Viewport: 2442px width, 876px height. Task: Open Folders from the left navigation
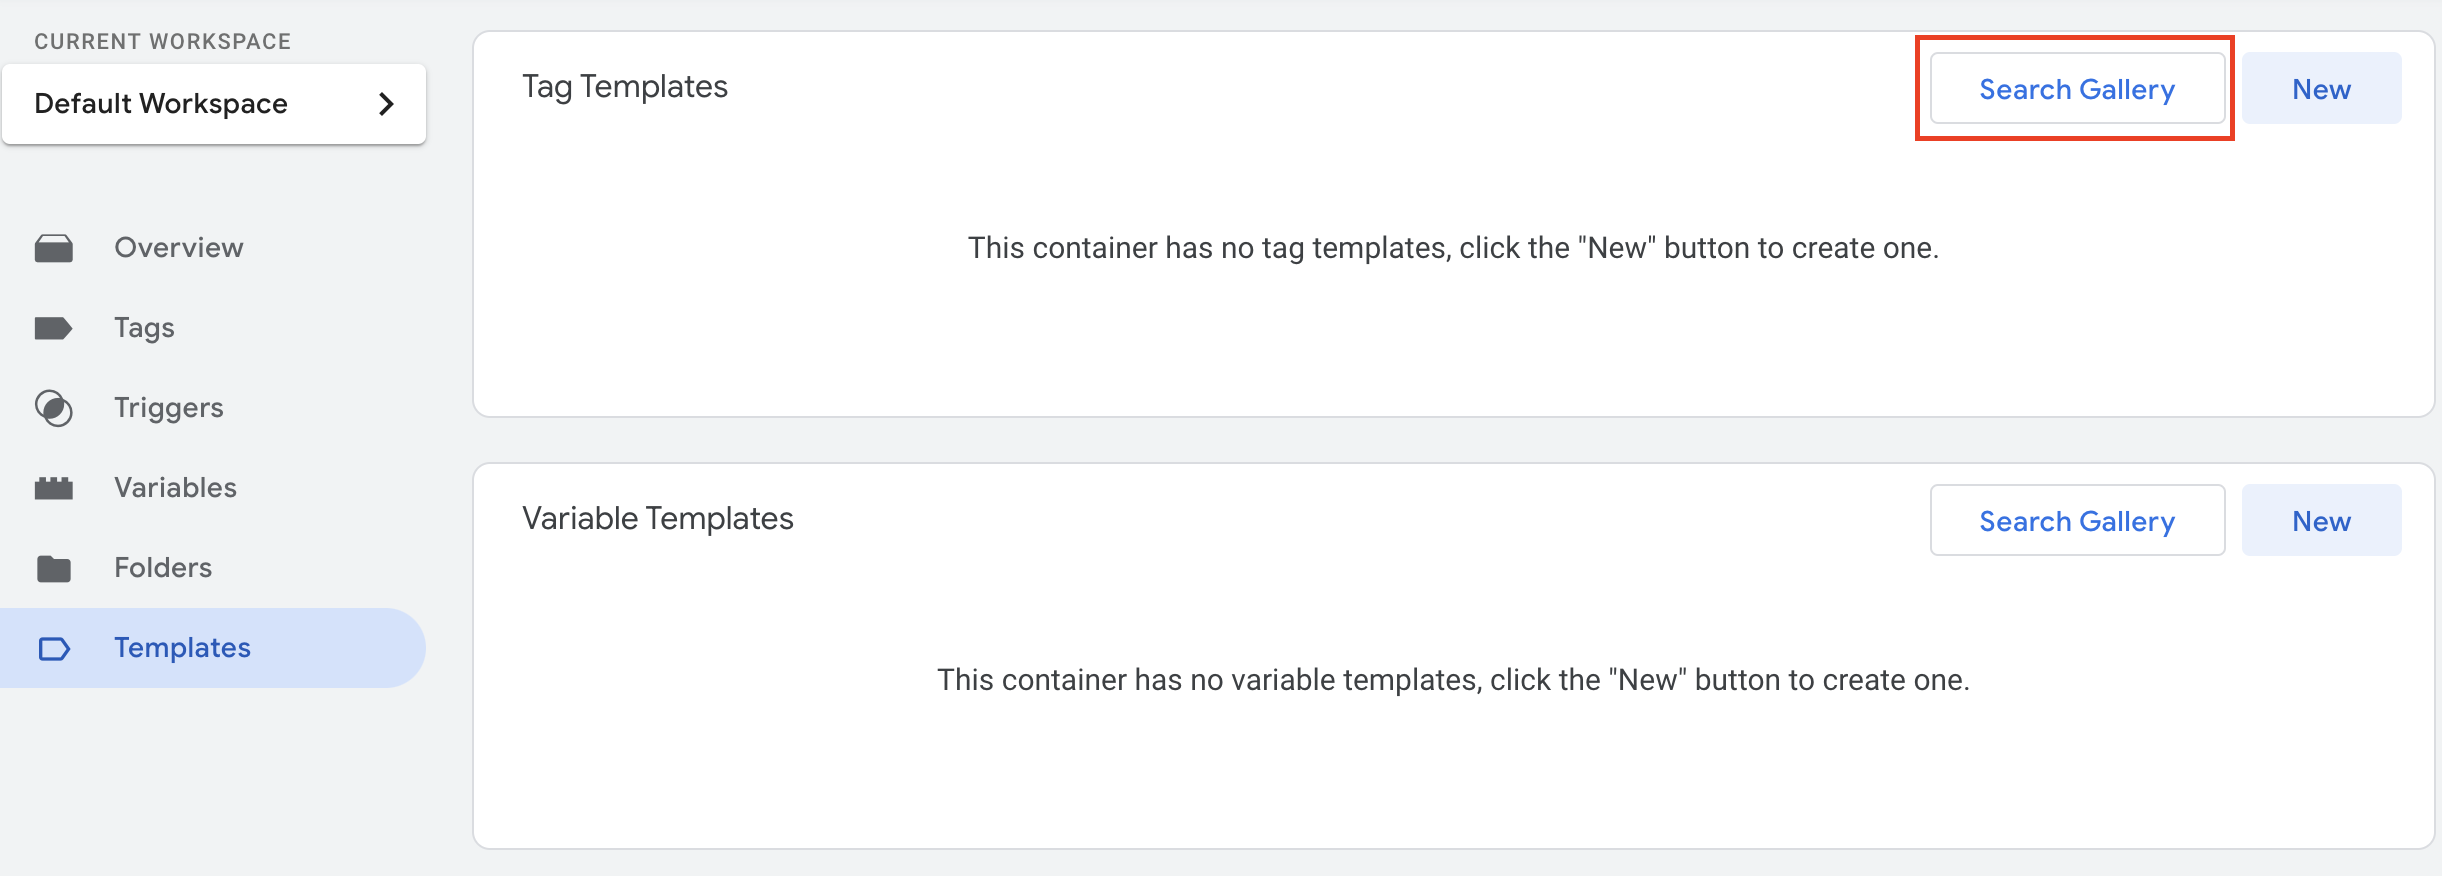163,568
